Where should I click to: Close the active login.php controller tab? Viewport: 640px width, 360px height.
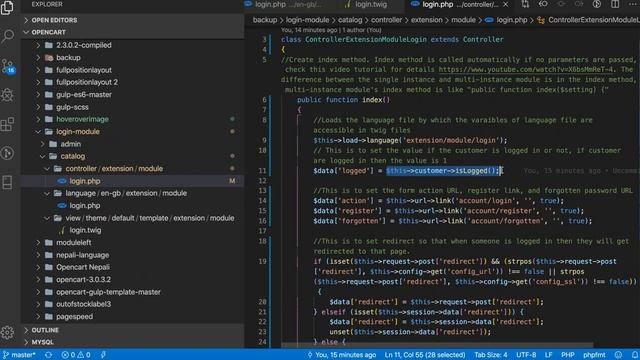[x=506, y=4]
